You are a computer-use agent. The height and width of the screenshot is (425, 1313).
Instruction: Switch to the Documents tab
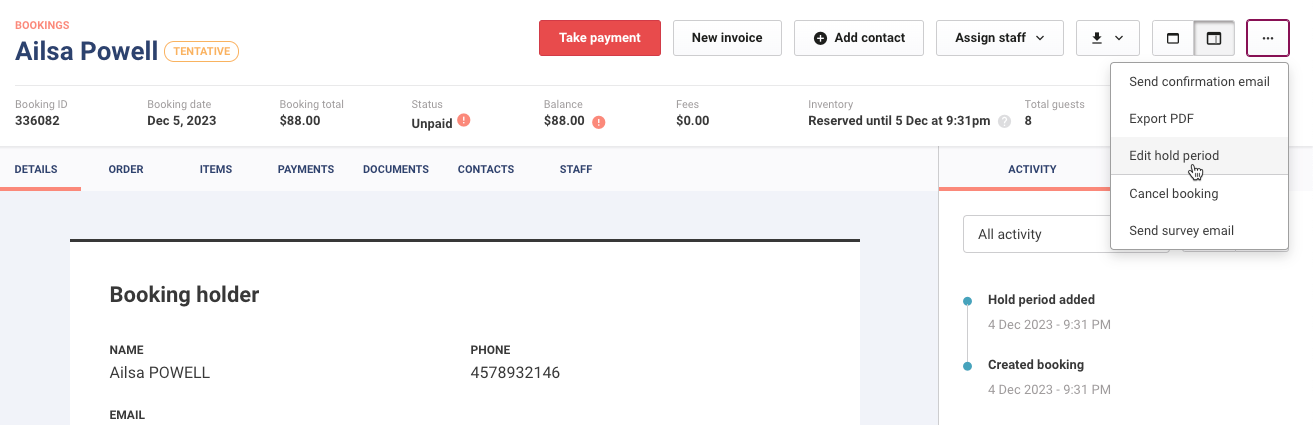click(396, 169)
